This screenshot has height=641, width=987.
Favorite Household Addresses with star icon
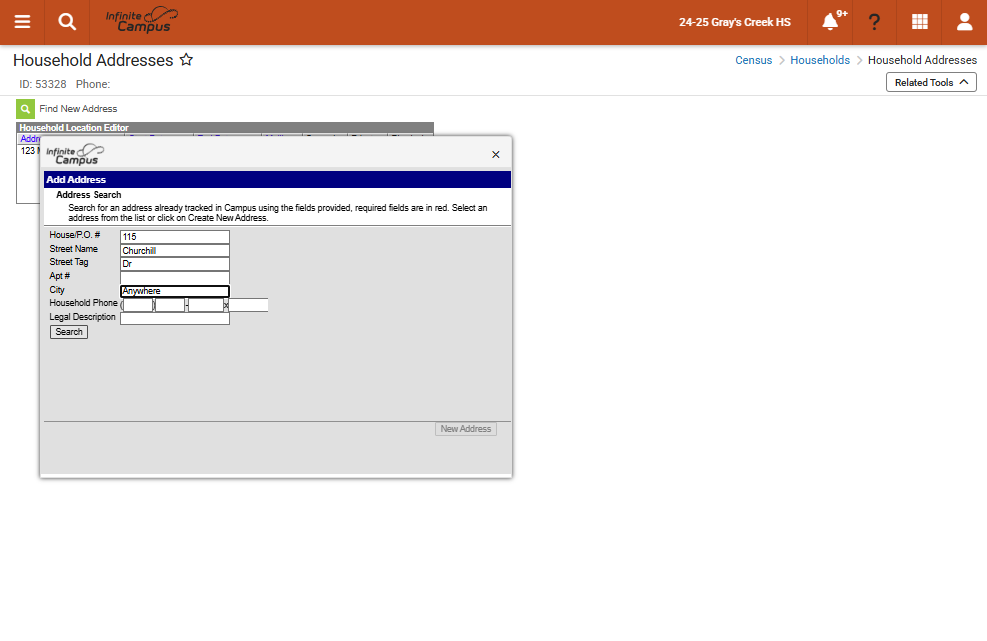click(x=186, y=60)
